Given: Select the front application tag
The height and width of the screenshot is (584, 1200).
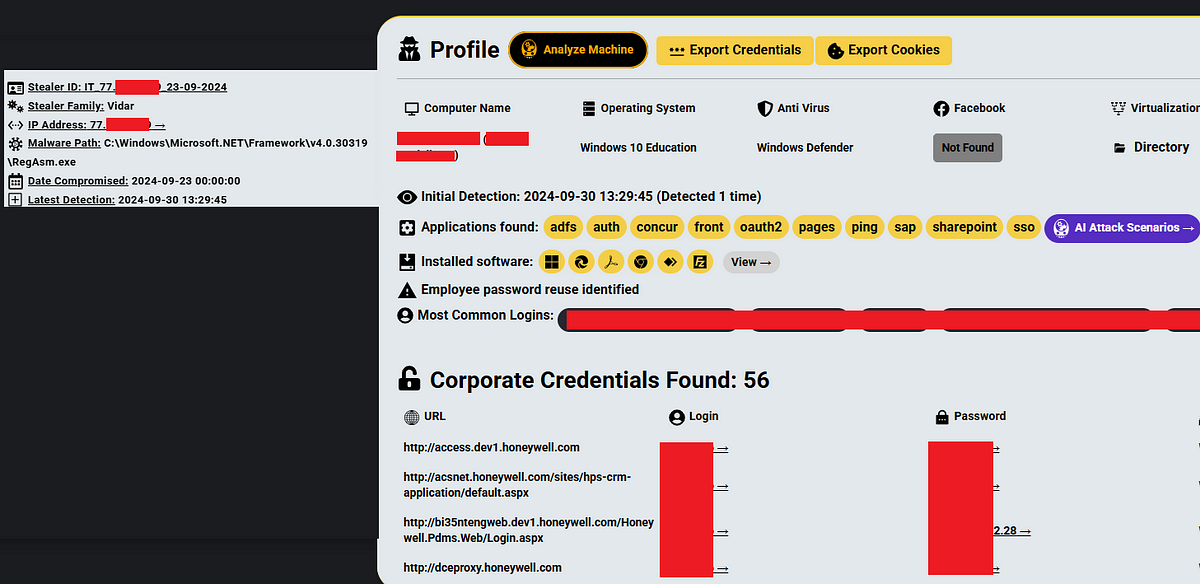Looking at the screenshot, I should [x=709, y=227].
